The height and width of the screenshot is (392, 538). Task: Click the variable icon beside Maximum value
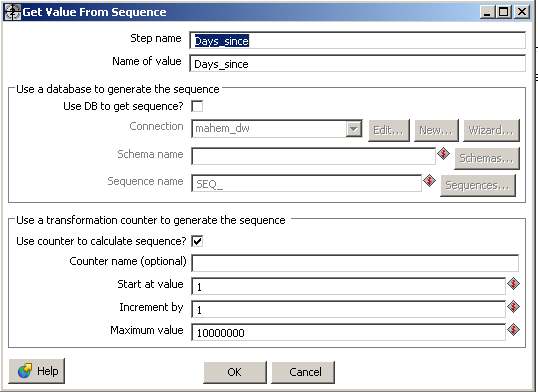(x=513, y=330)
